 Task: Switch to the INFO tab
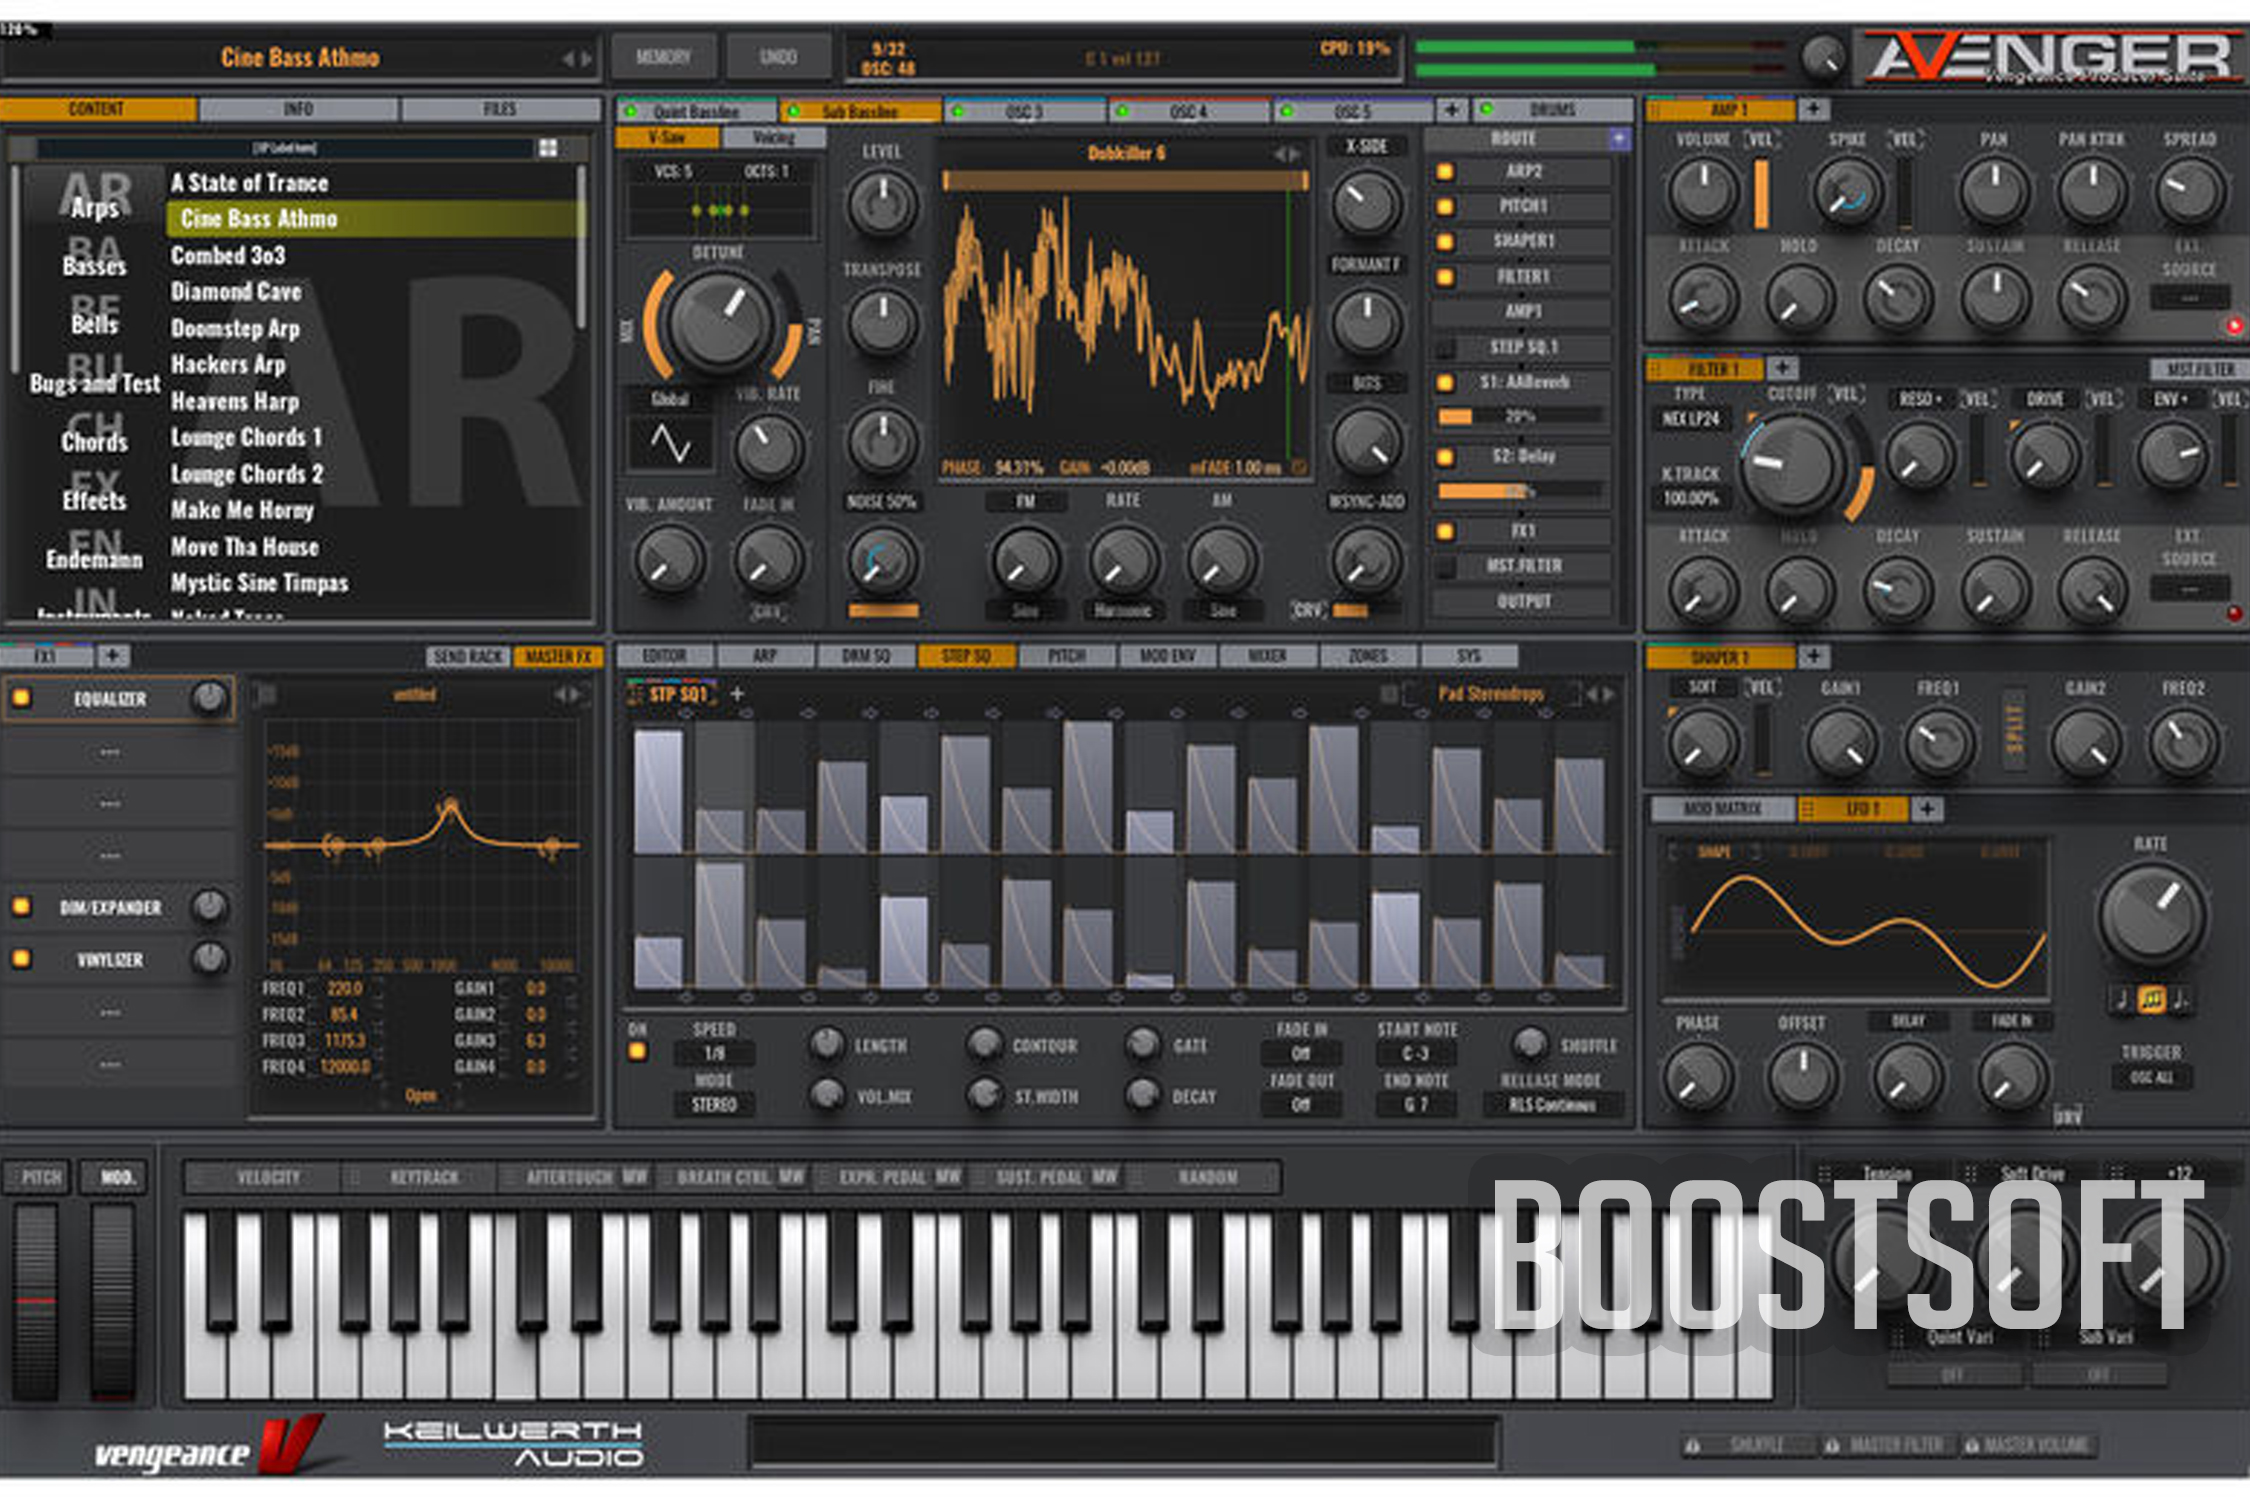(298, 109)
